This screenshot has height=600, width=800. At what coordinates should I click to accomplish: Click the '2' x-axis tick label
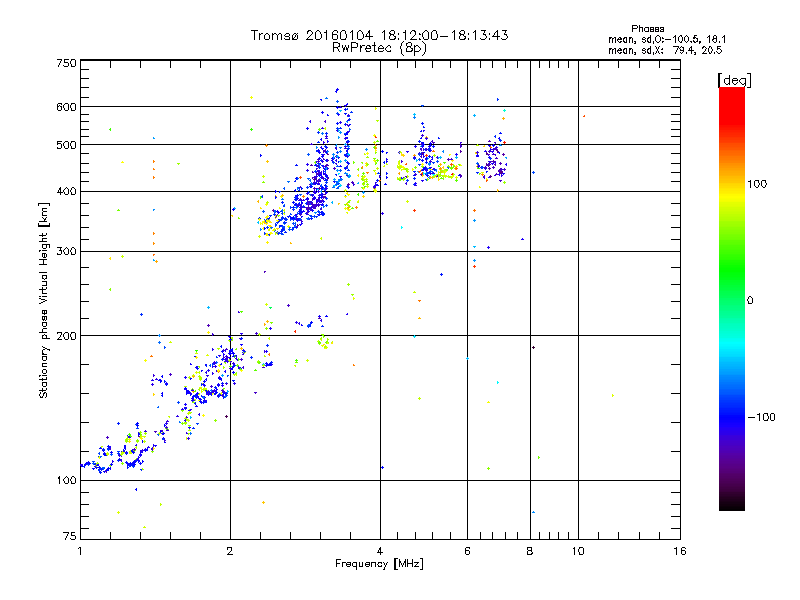pos(230,551)
